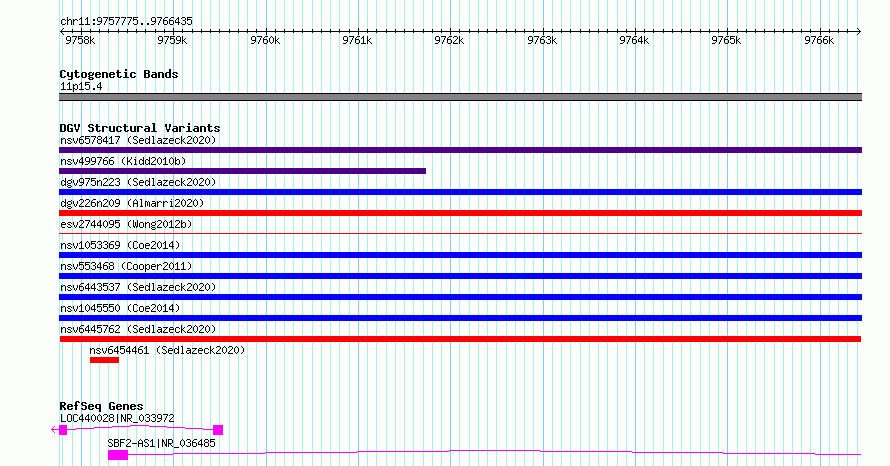Click the Cytogenetic Bands track title
The image size is (890, 466).
tap(119, 74)
